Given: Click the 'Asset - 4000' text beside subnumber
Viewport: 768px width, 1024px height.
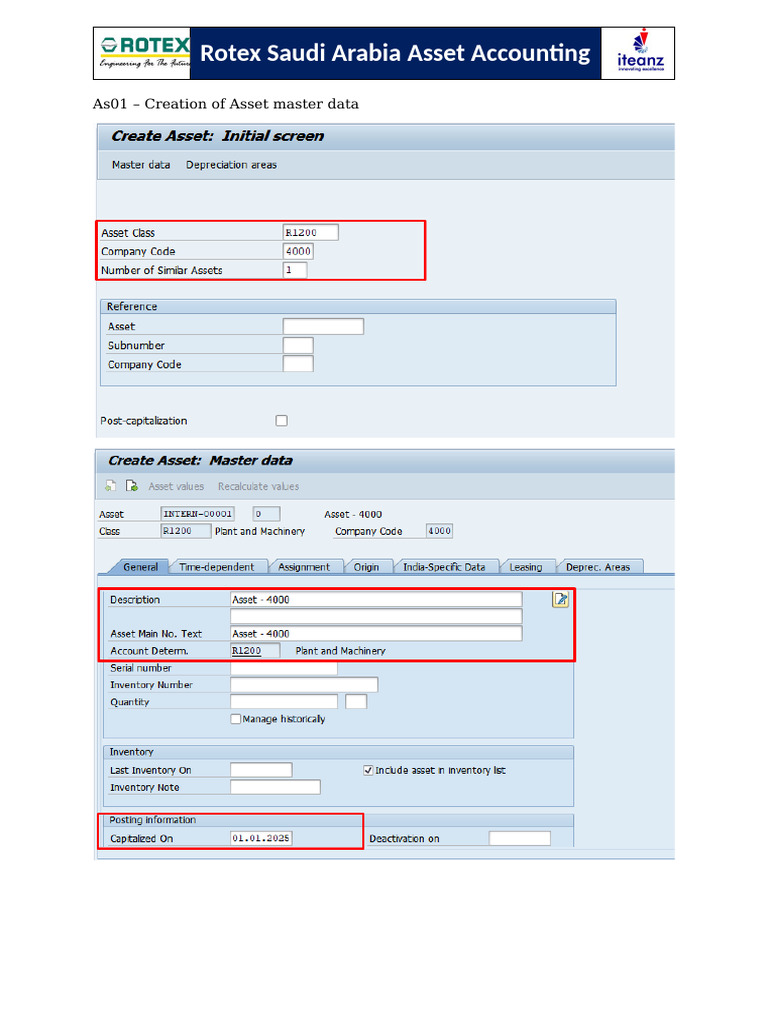Looking at the screenshot, I should point(353,515).
